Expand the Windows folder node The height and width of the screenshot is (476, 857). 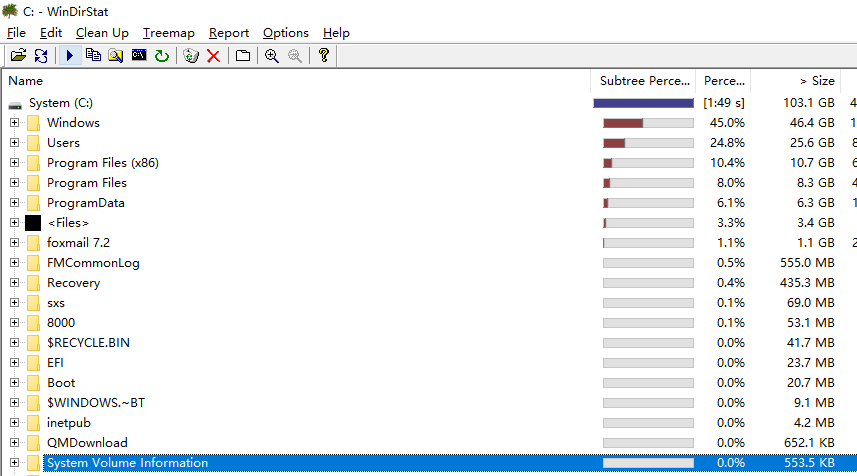tap(15, 122)
